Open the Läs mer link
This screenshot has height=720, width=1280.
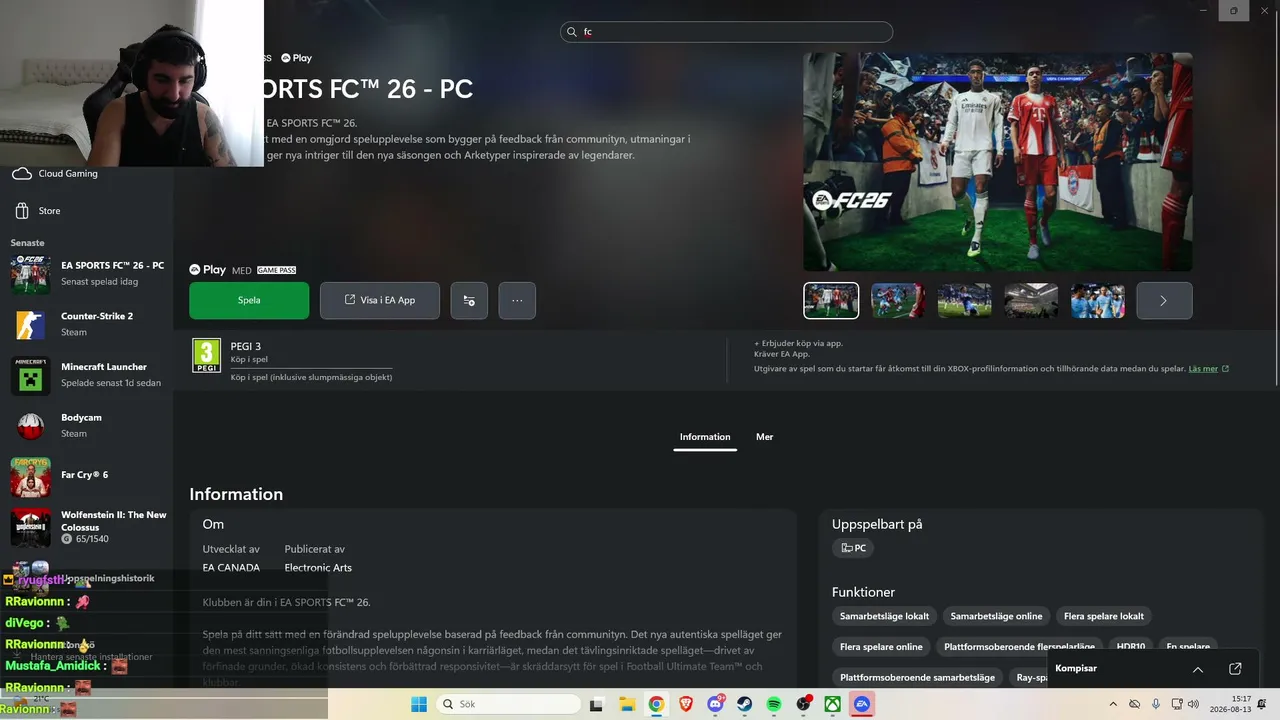pos(1208,369)
